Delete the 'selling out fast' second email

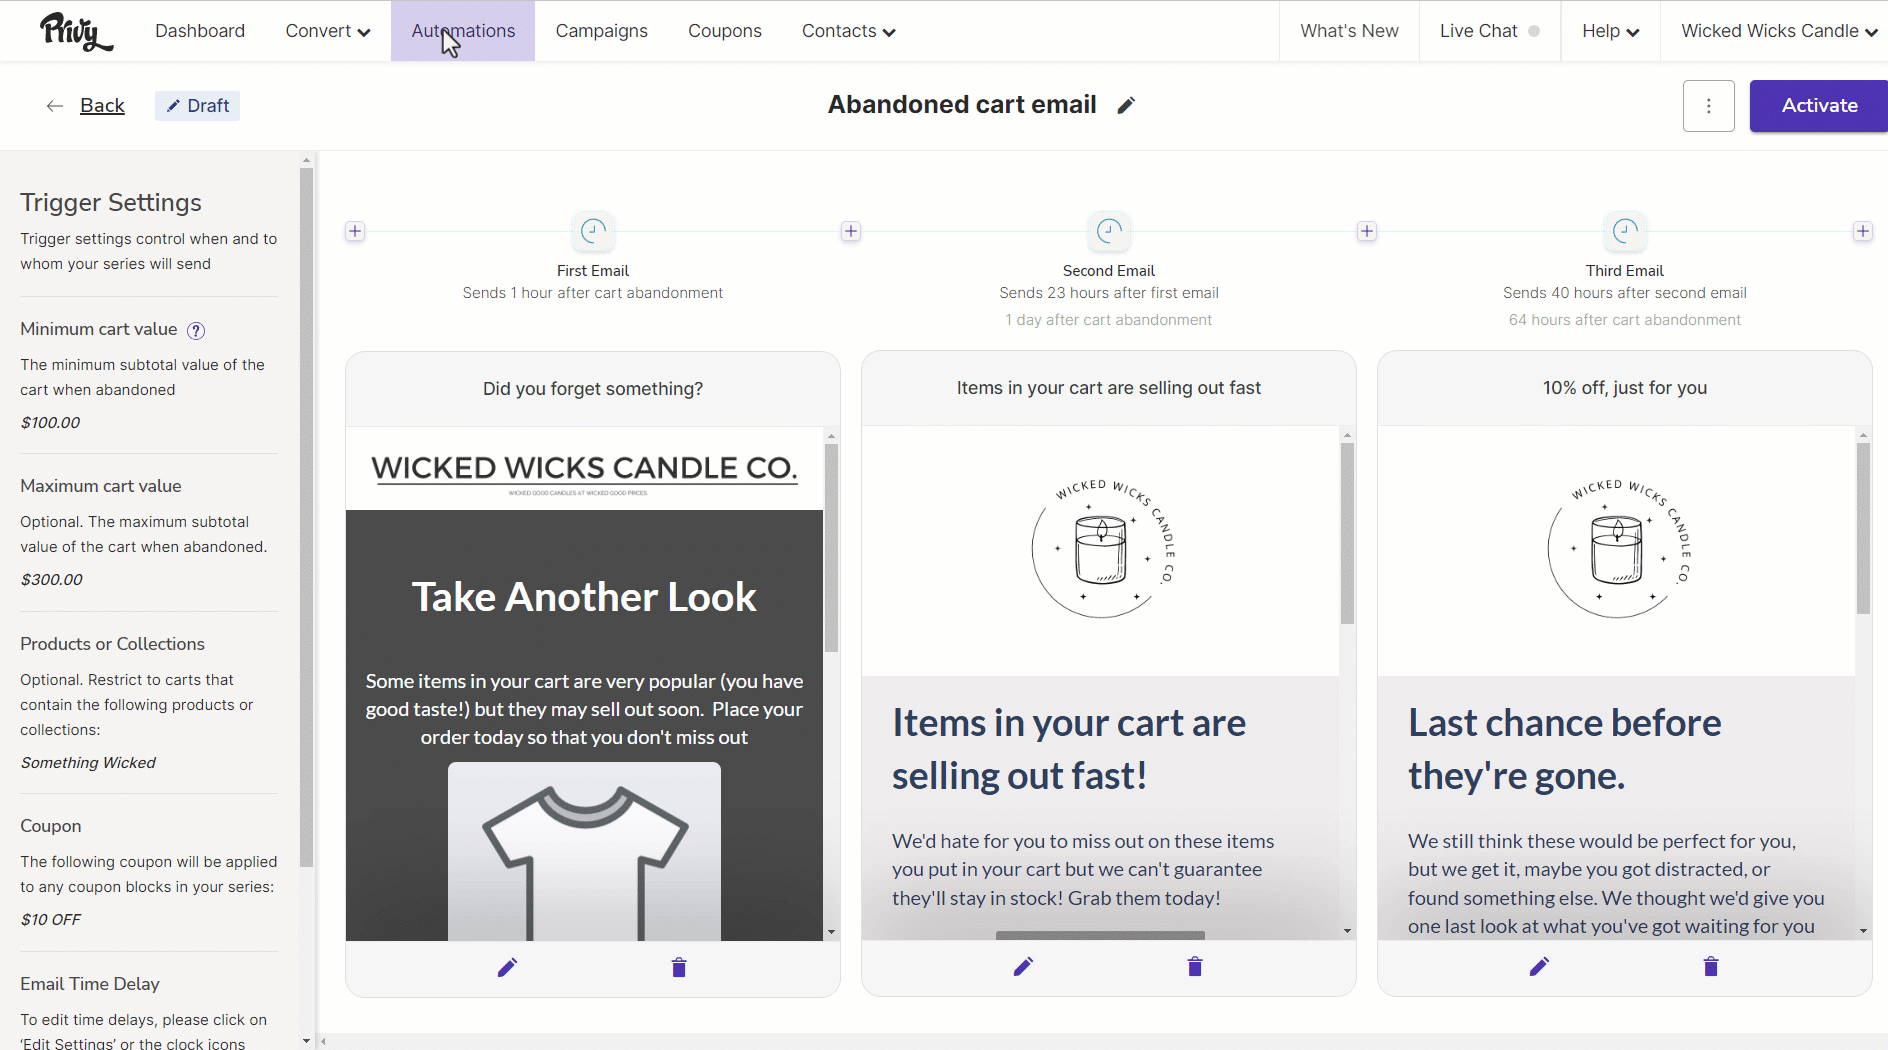(1195, 966)
